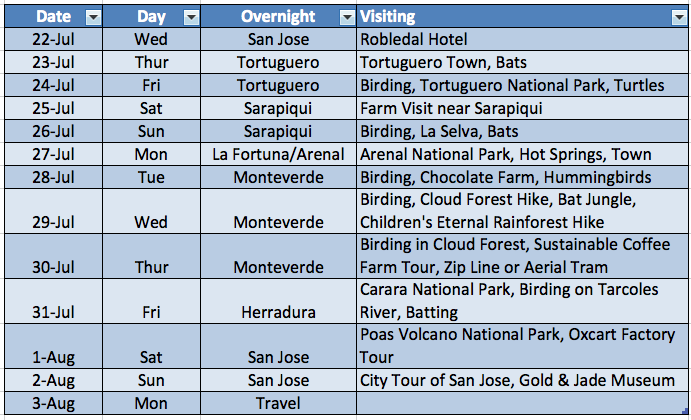Open the Date column filter dropdown
691x420 pixels.
pyautogui.click(x=93, y=17)
